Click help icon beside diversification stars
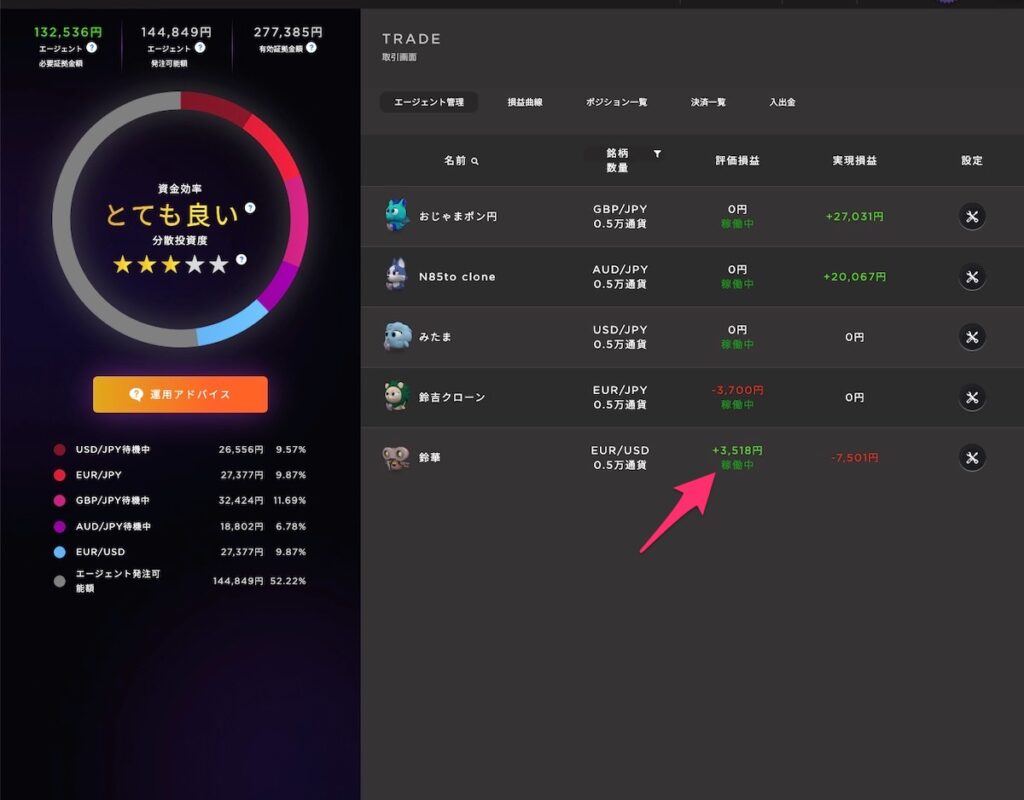This screenshot has height=800, width=1024. [x=241, y=259]
